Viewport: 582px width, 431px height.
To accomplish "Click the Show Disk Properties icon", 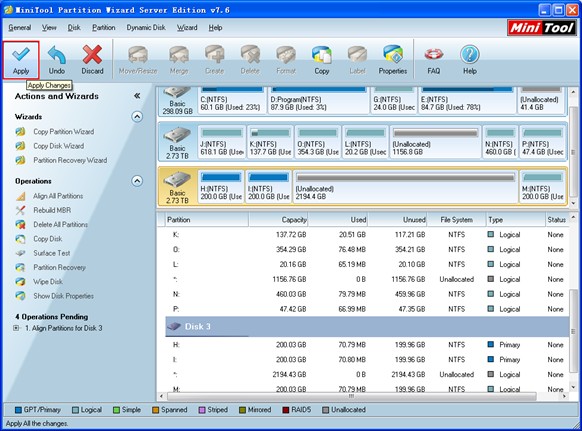I will (20, 296).
